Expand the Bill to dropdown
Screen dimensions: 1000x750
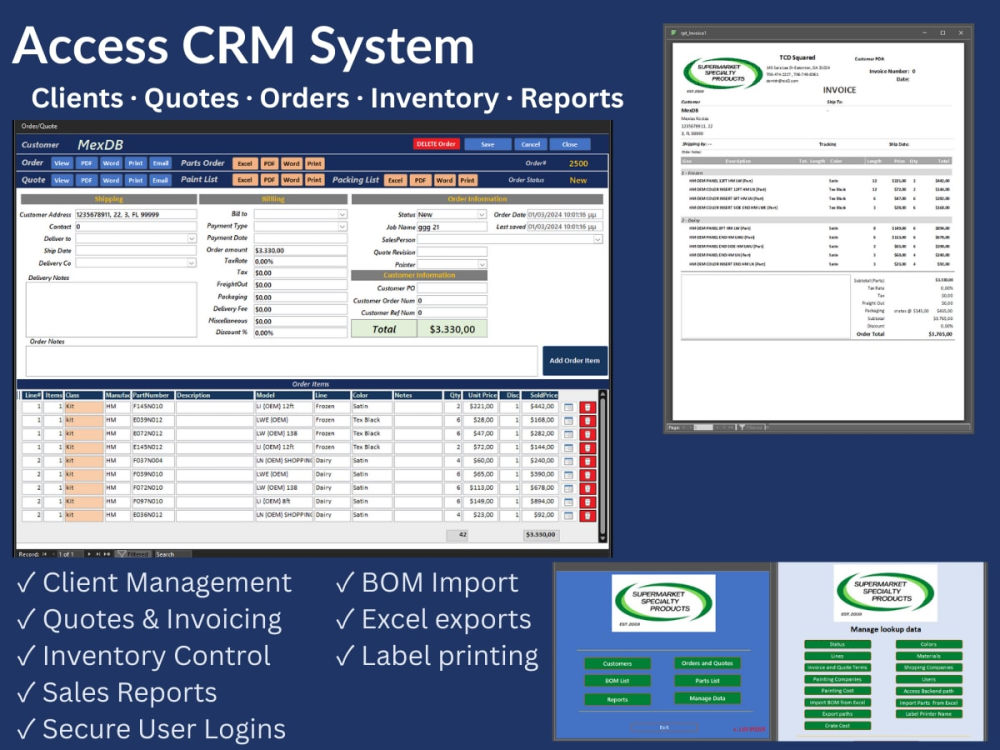pos(342,214)
